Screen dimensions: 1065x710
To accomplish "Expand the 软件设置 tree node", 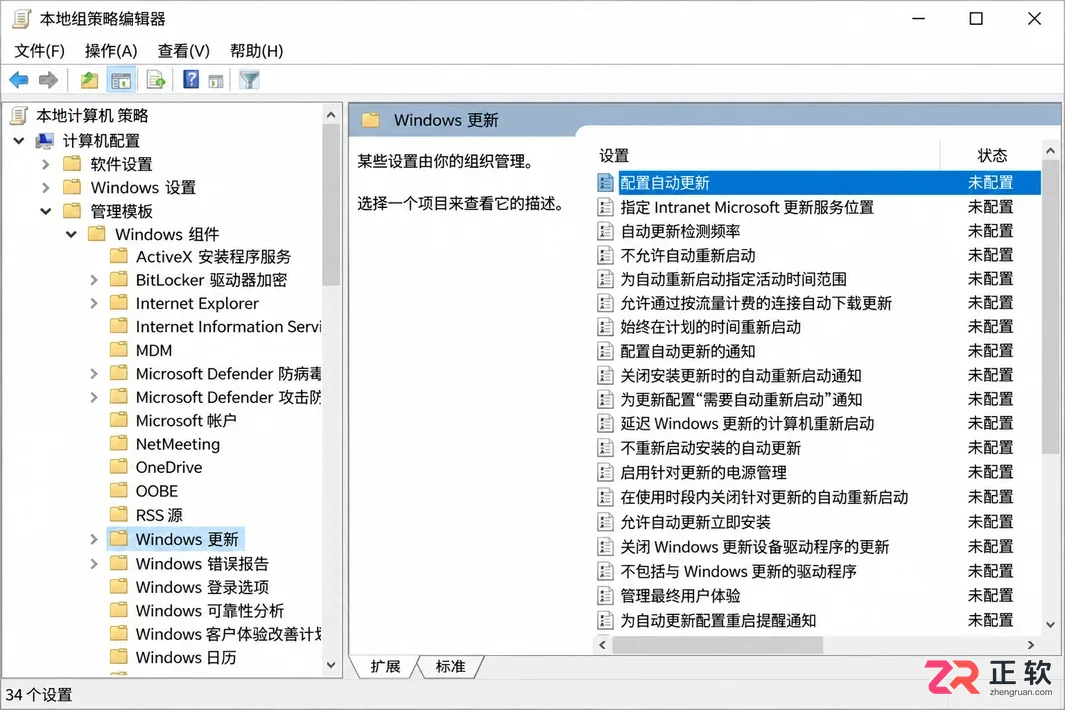I will tap(46, 164).
